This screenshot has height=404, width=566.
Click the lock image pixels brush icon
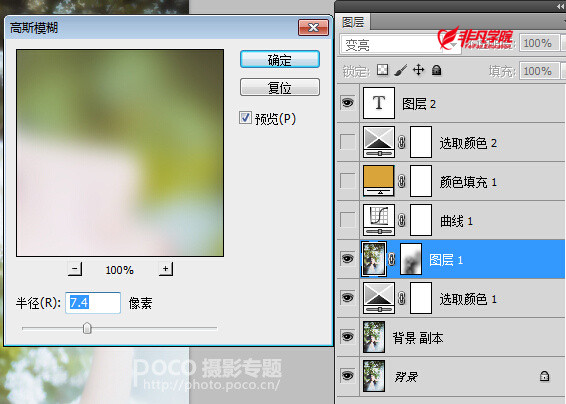pos(400,70)
